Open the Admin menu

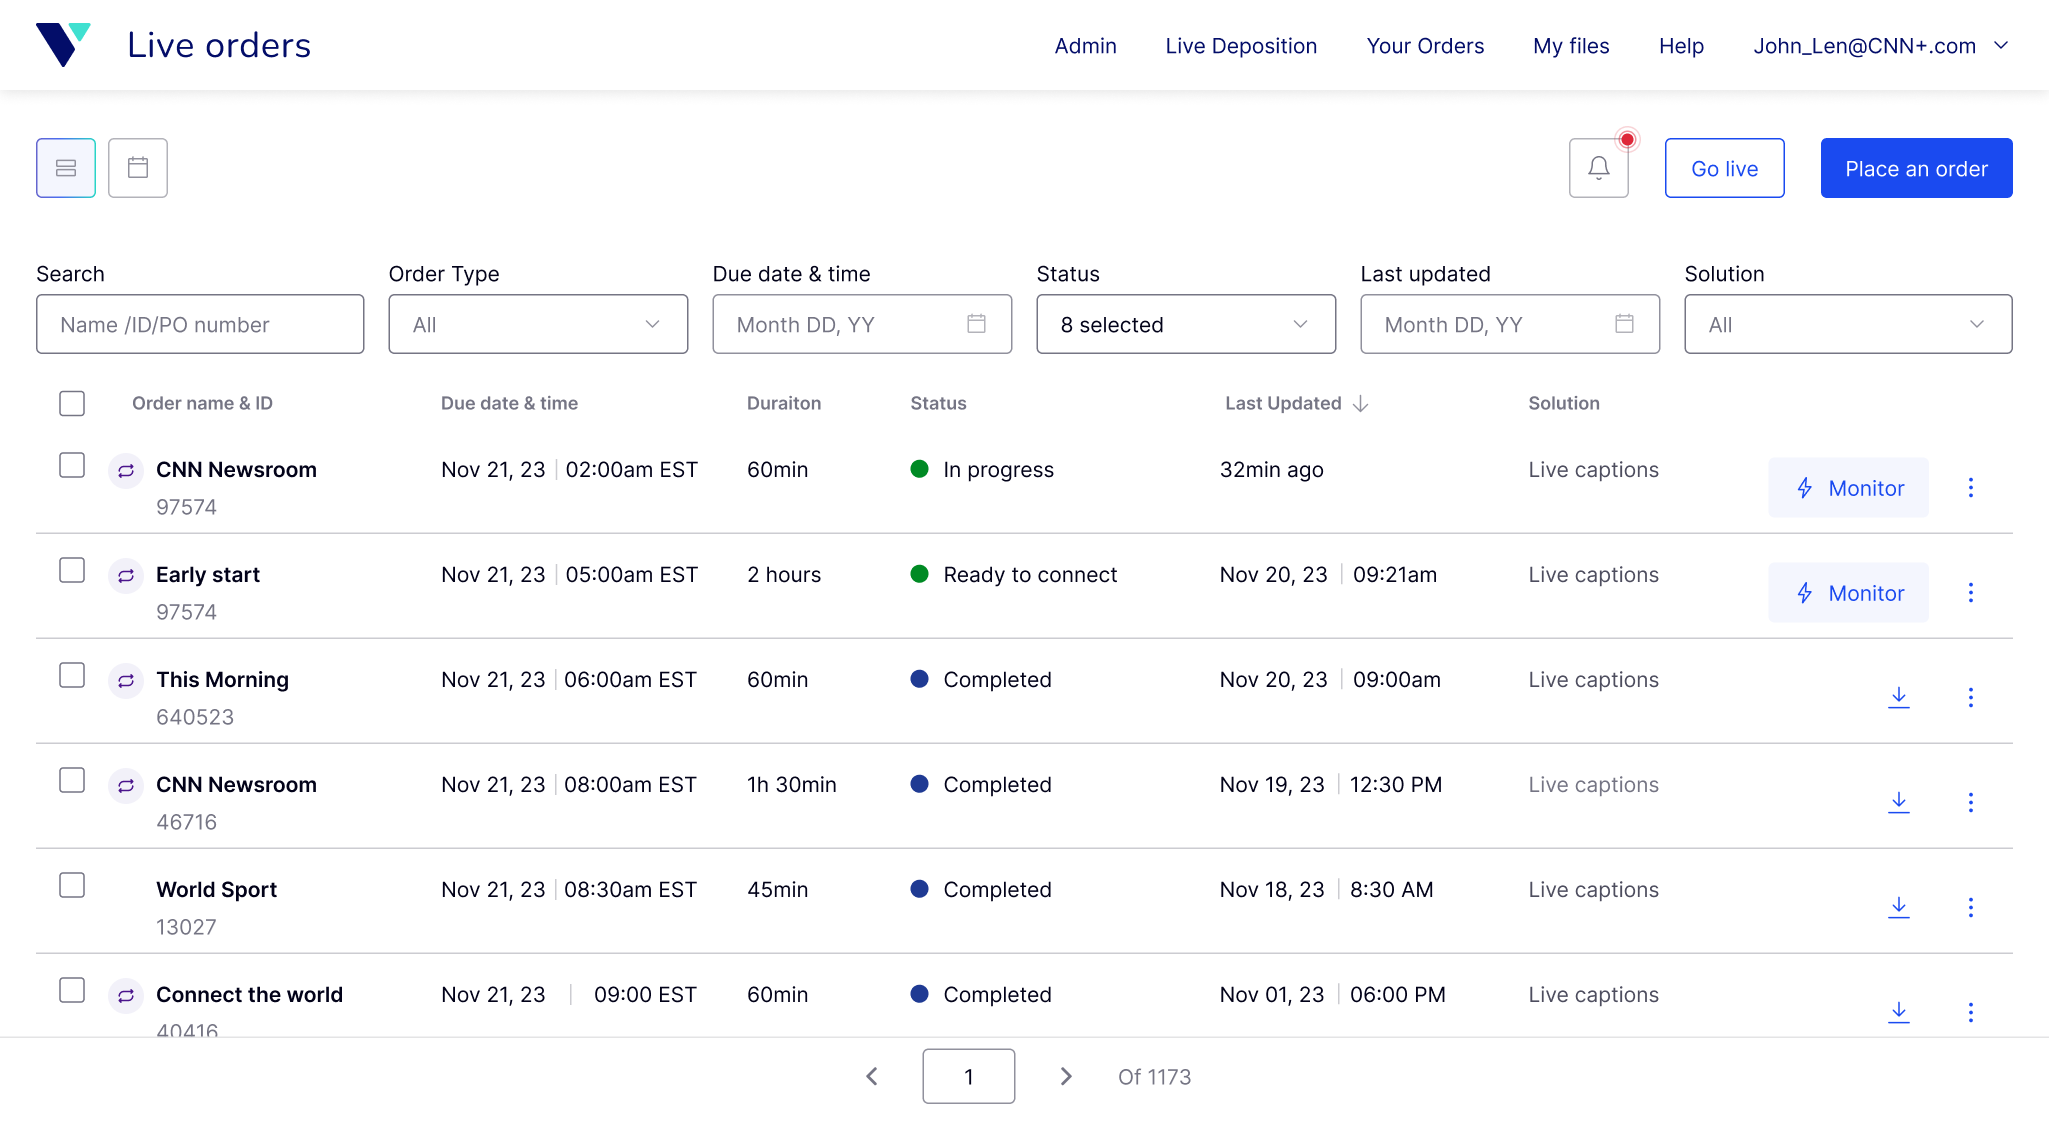(1085, 46)
